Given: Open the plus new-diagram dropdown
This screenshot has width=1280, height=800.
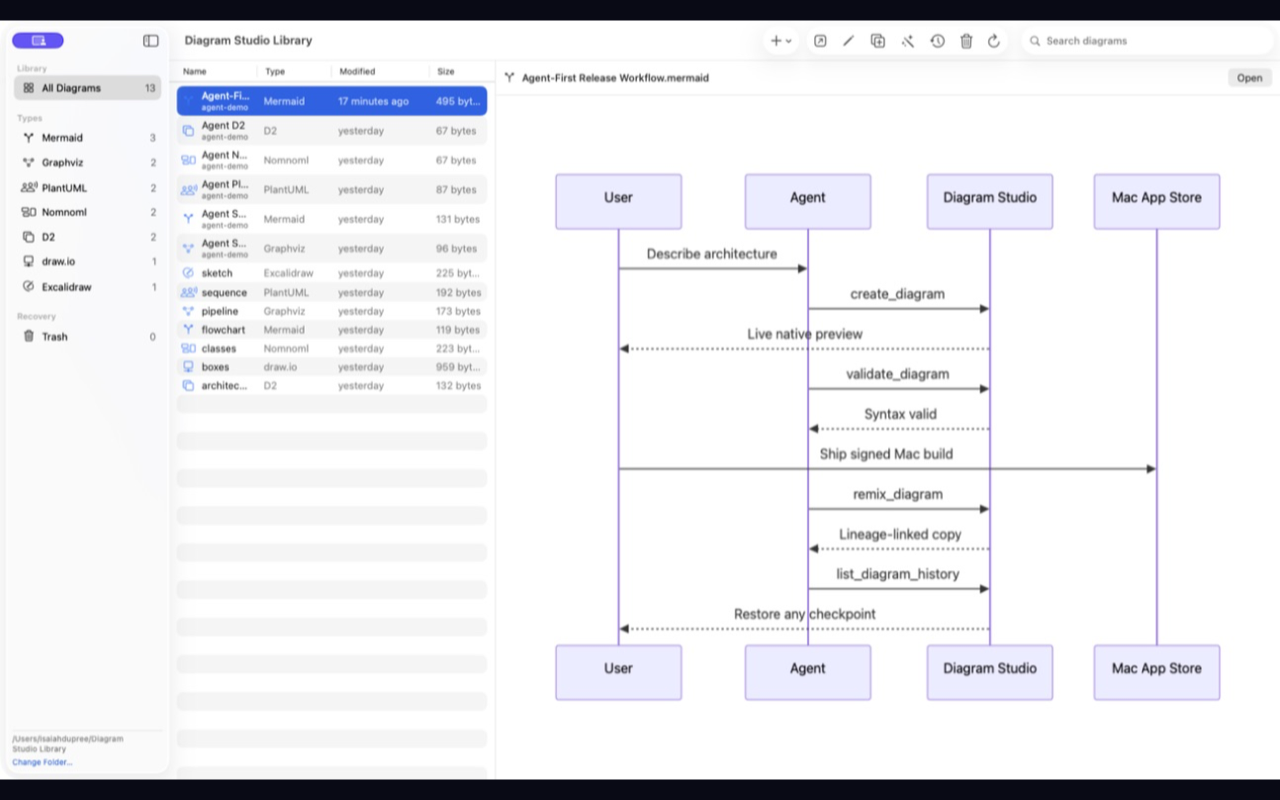Looking at the screenshot, I should coord(780,41).
